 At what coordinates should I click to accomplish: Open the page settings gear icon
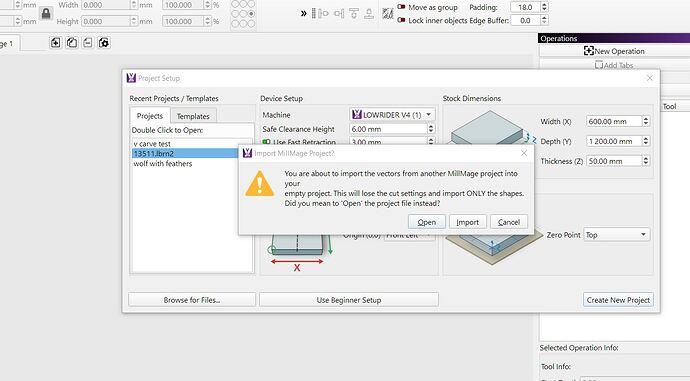click(104, 43)
